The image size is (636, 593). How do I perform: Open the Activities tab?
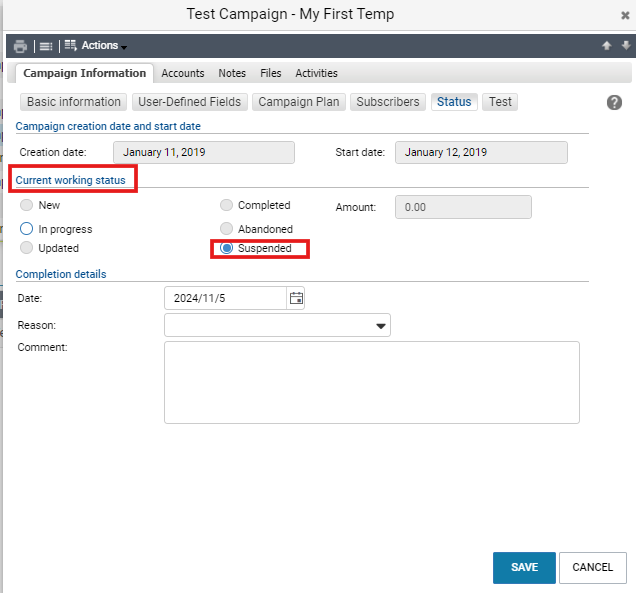point(316,73)
